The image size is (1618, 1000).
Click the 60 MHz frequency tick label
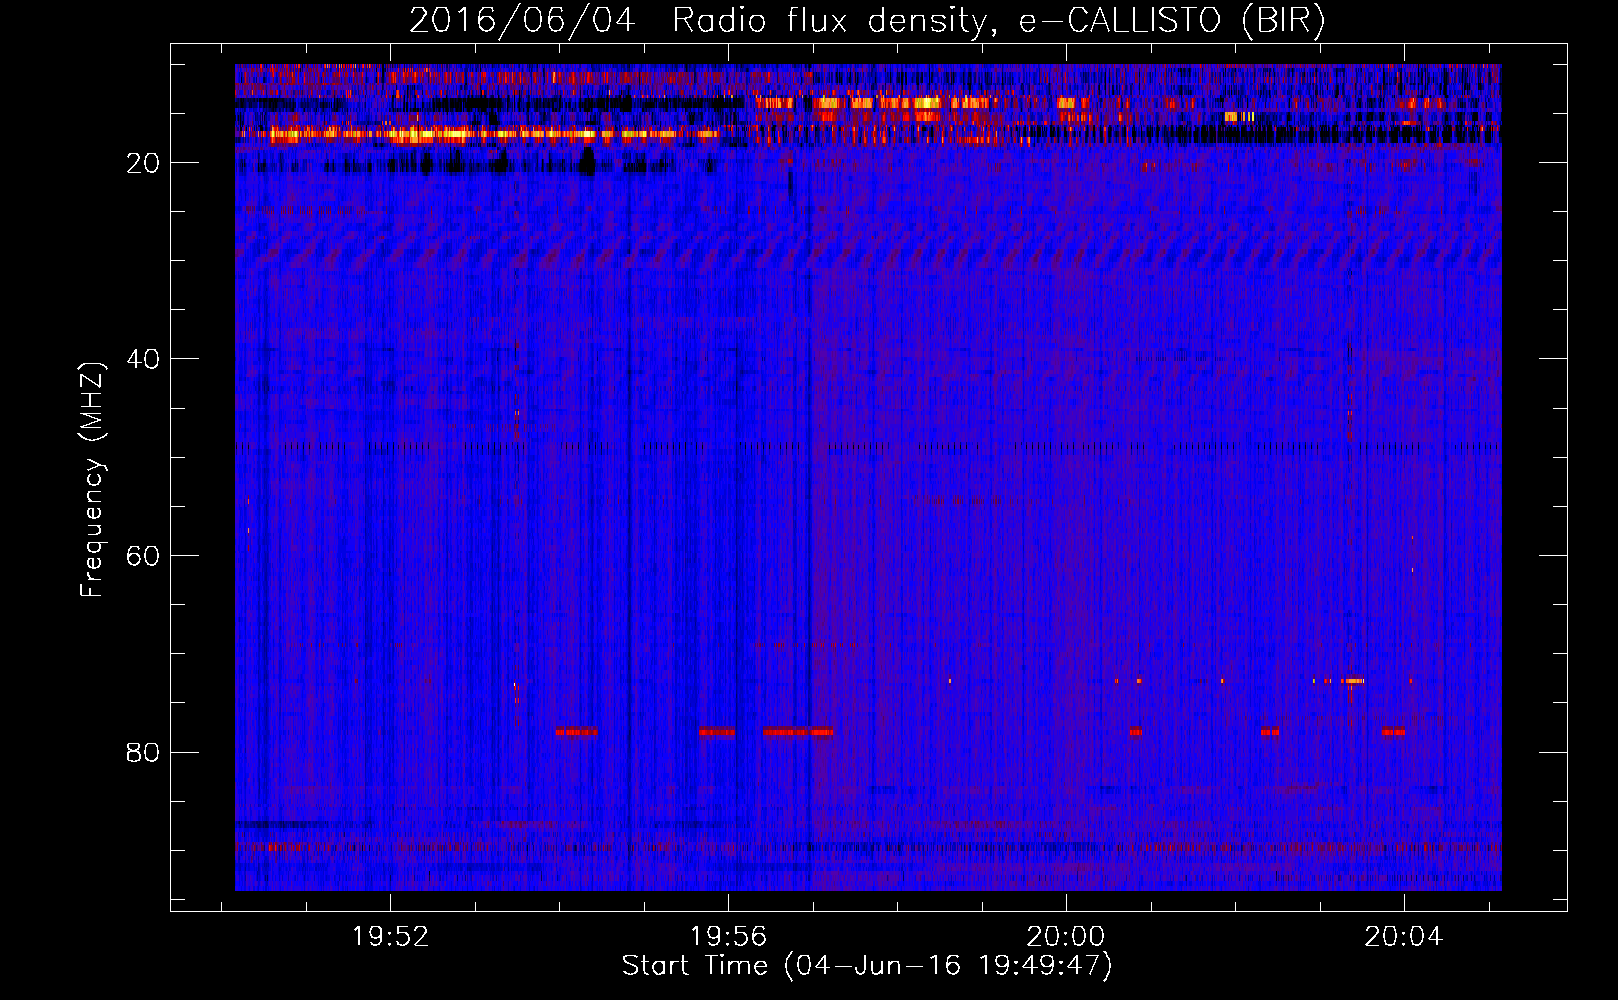coord(143,556)
